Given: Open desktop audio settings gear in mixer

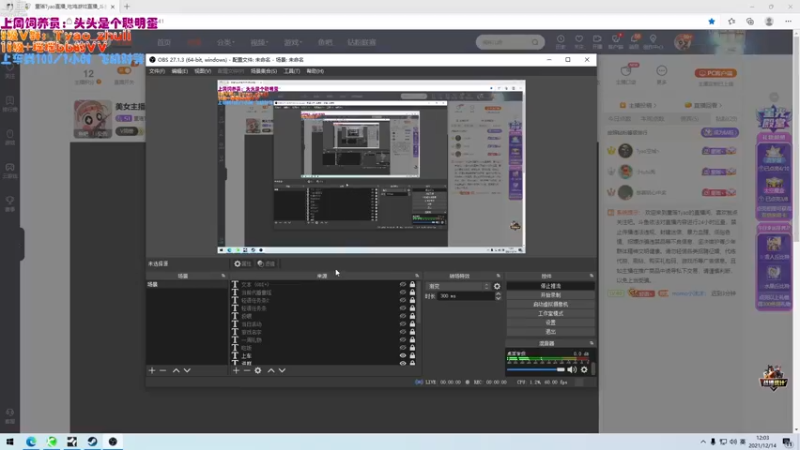Looking at the screenshot, I should click(x=584, y=369).
